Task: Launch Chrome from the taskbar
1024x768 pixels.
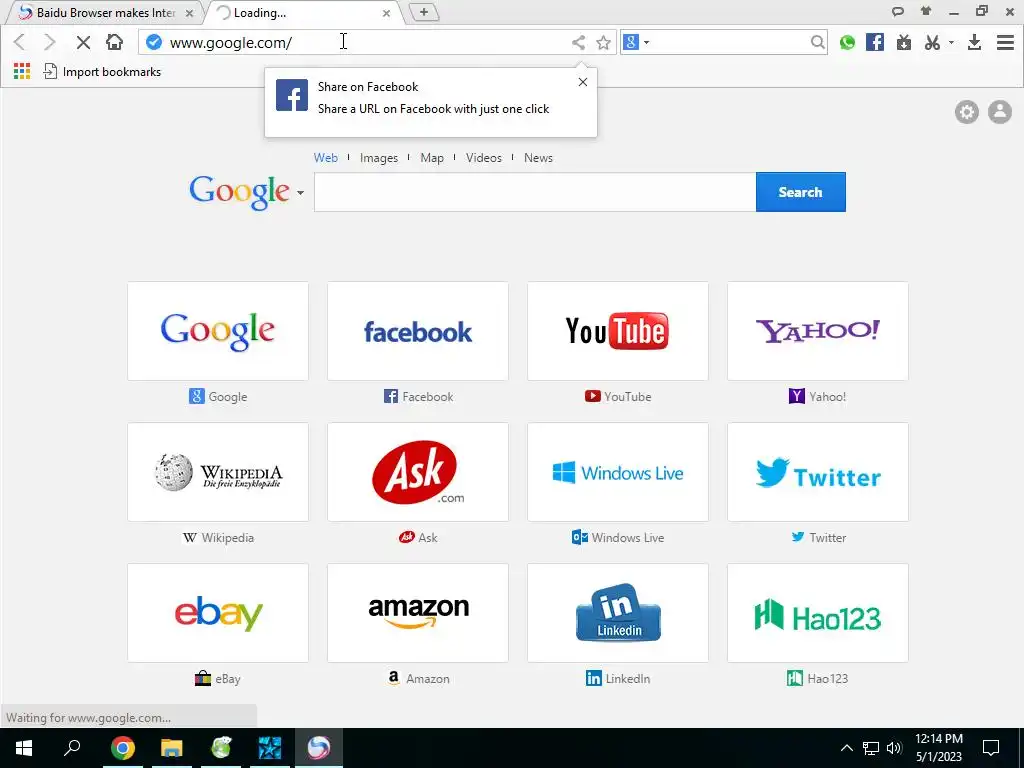Action: 122,748
